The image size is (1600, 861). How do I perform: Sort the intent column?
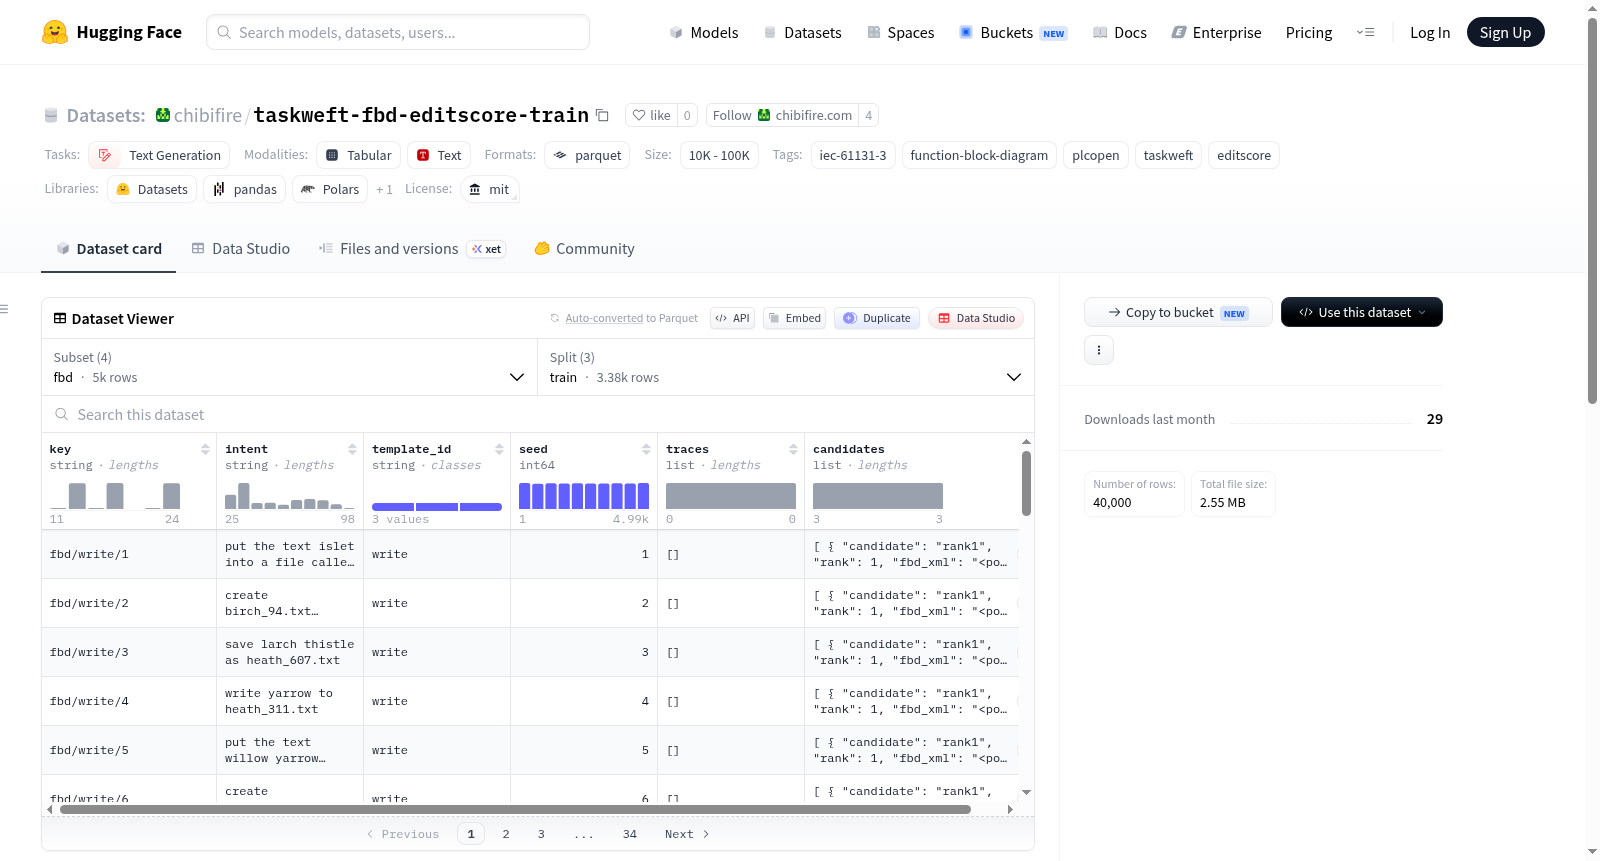point(352,449)
